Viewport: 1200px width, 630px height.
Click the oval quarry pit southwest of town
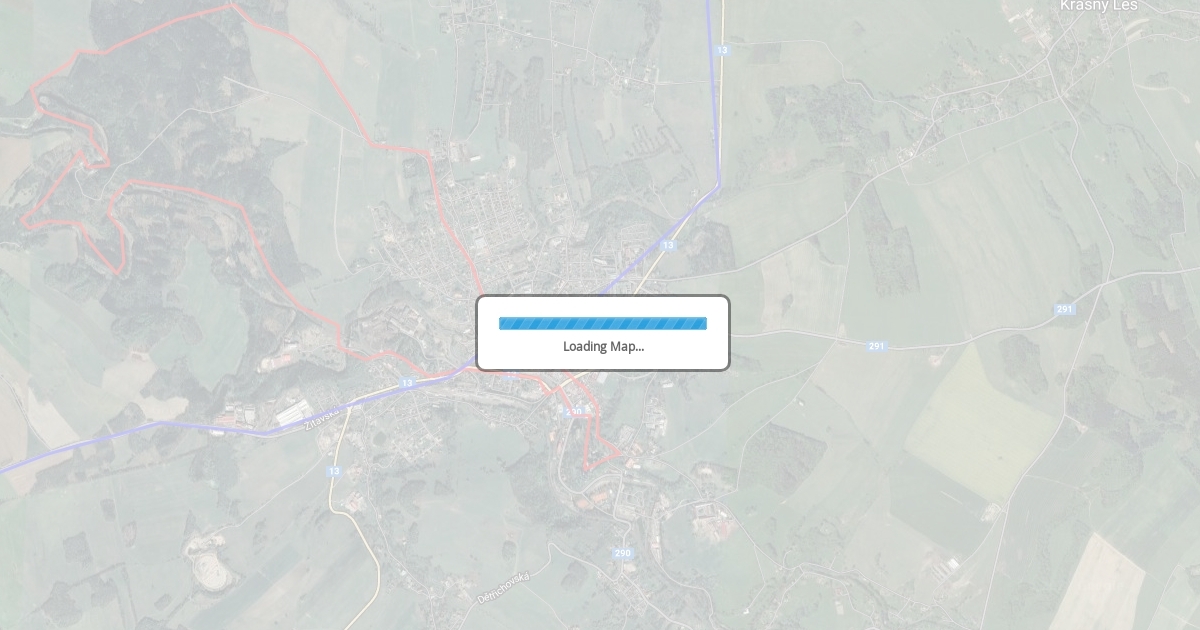pyautogui.click(x=211, y=571)
